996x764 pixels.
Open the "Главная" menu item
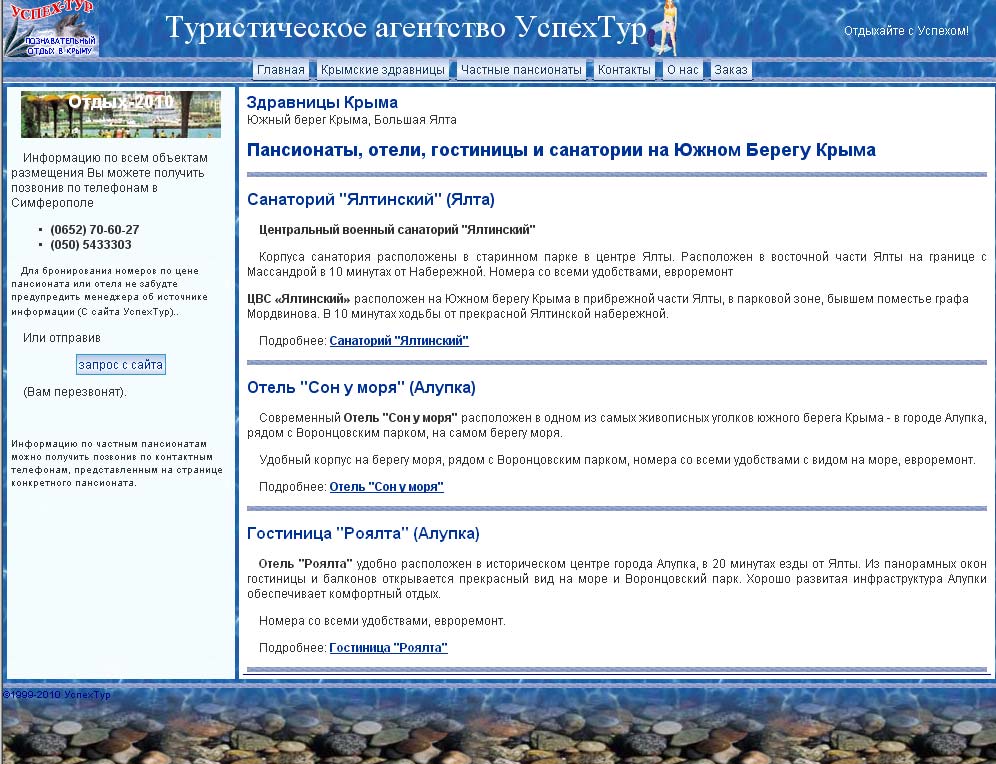click(282, 69)
